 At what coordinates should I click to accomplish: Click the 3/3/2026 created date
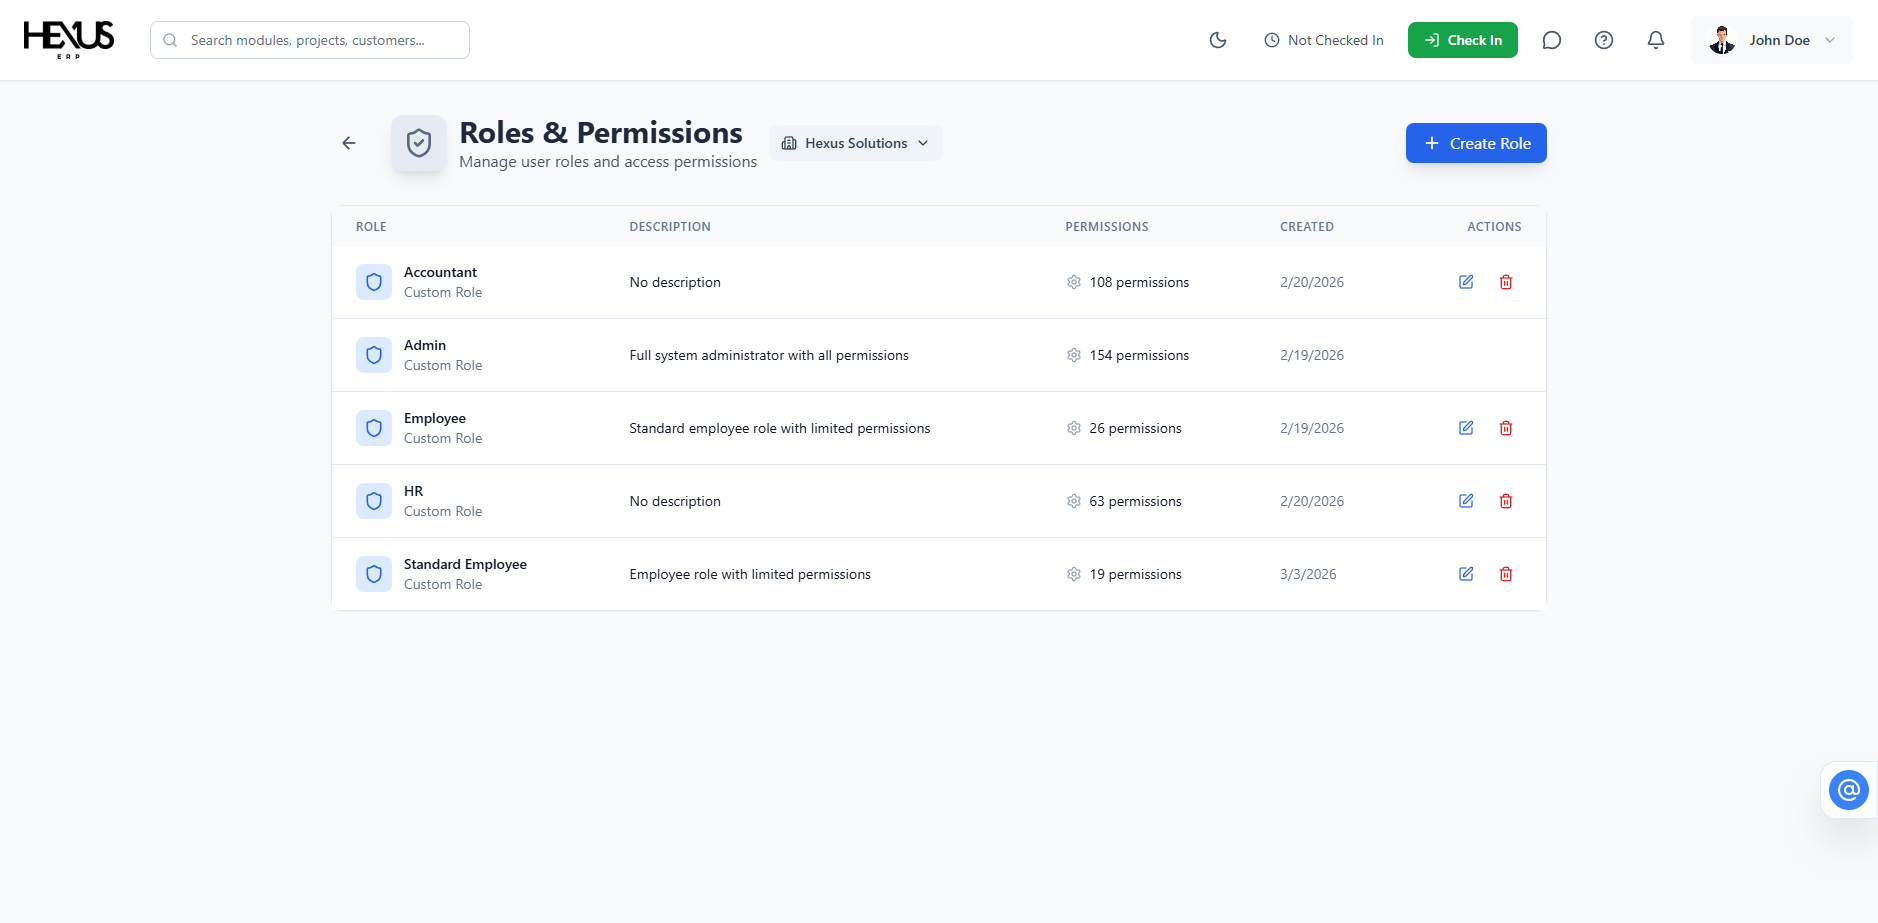click(1308, 574)
